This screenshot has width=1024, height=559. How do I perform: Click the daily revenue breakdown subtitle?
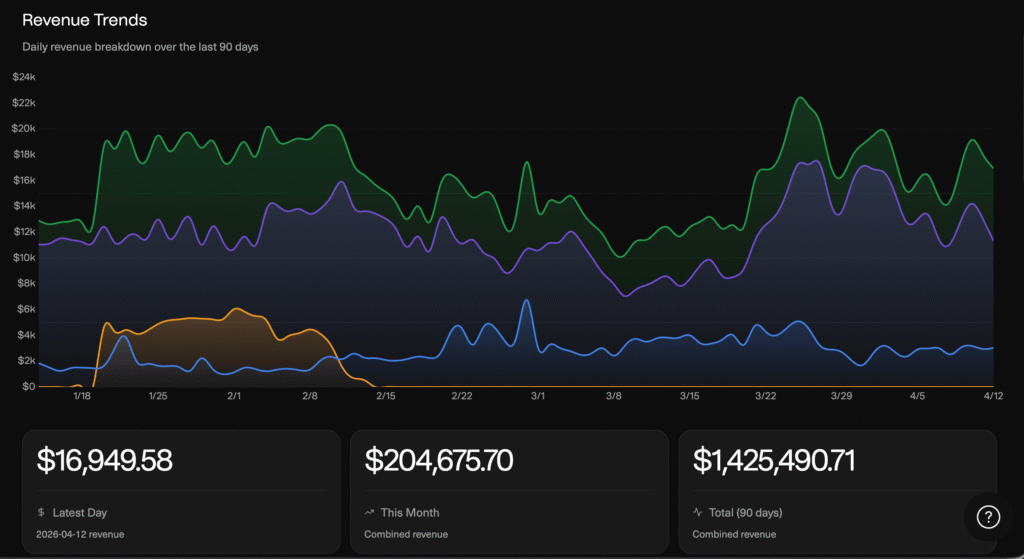click(x=140, y=47)
